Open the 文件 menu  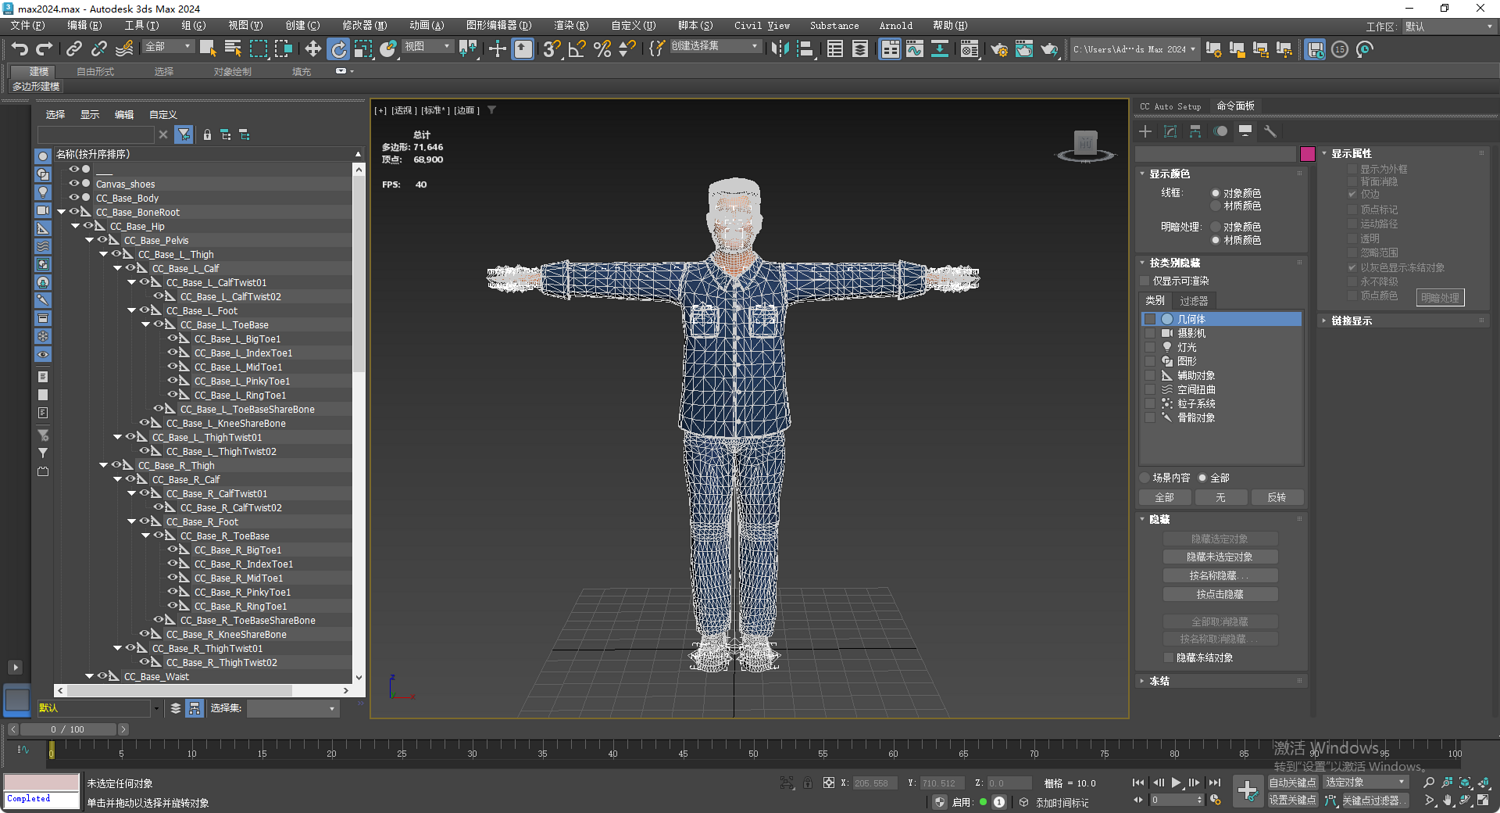(x=27, y=26)
